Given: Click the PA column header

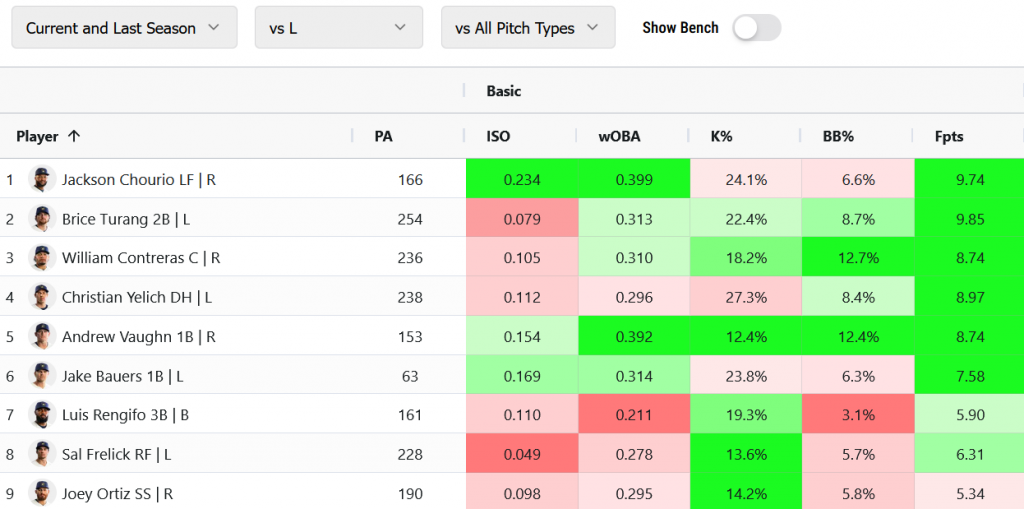Looking at the screenshot, I should point(383,137).
